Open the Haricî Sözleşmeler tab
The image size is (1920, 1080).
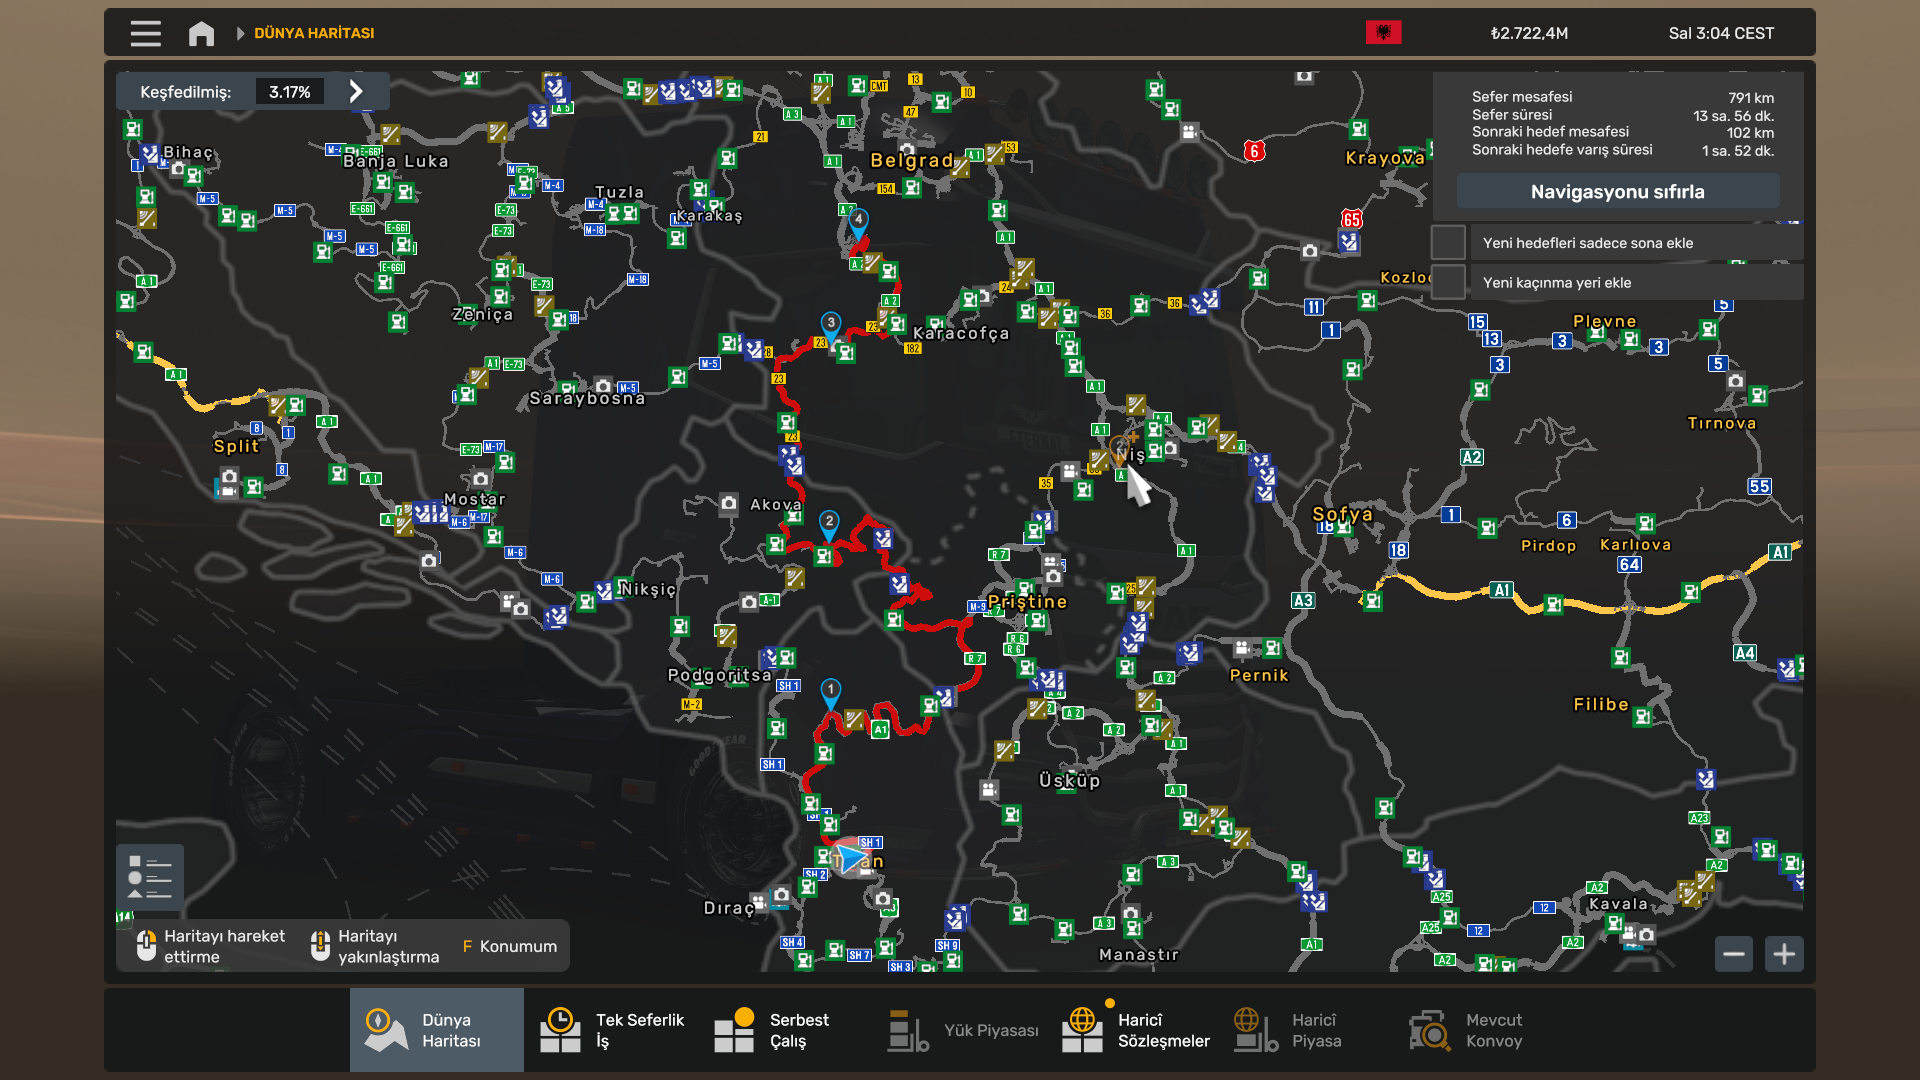coord(1136,1030)
